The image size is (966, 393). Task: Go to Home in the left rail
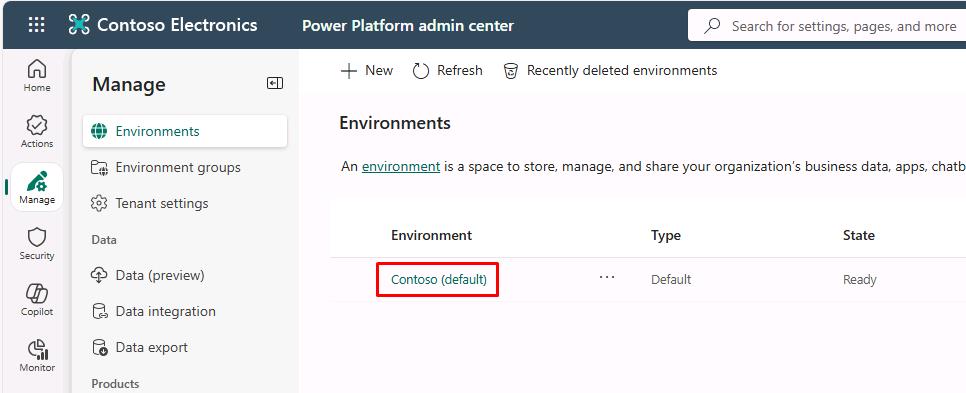click(x=37, y=76)
